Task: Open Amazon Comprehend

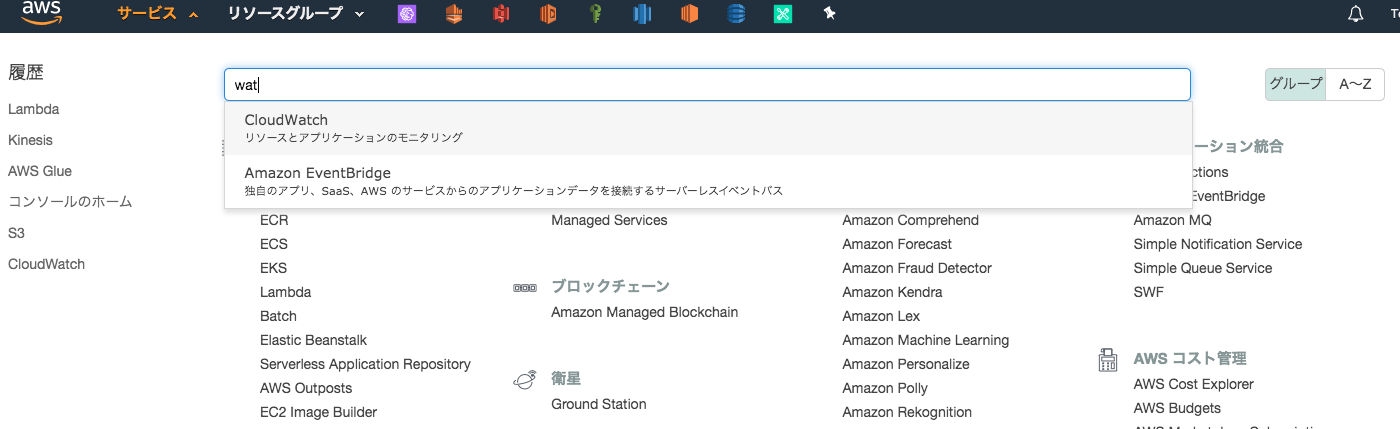Action: [910, 220]
